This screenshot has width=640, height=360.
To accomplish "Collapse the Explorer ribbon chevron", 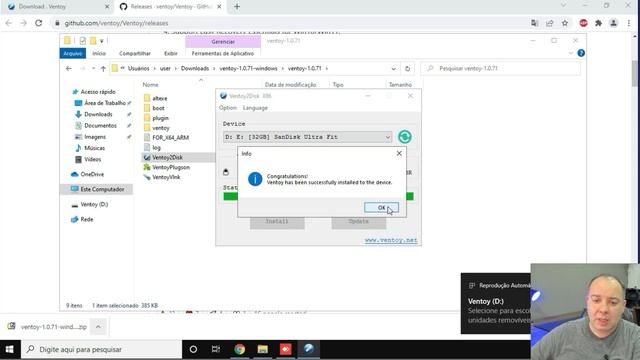I will [571, 53].
